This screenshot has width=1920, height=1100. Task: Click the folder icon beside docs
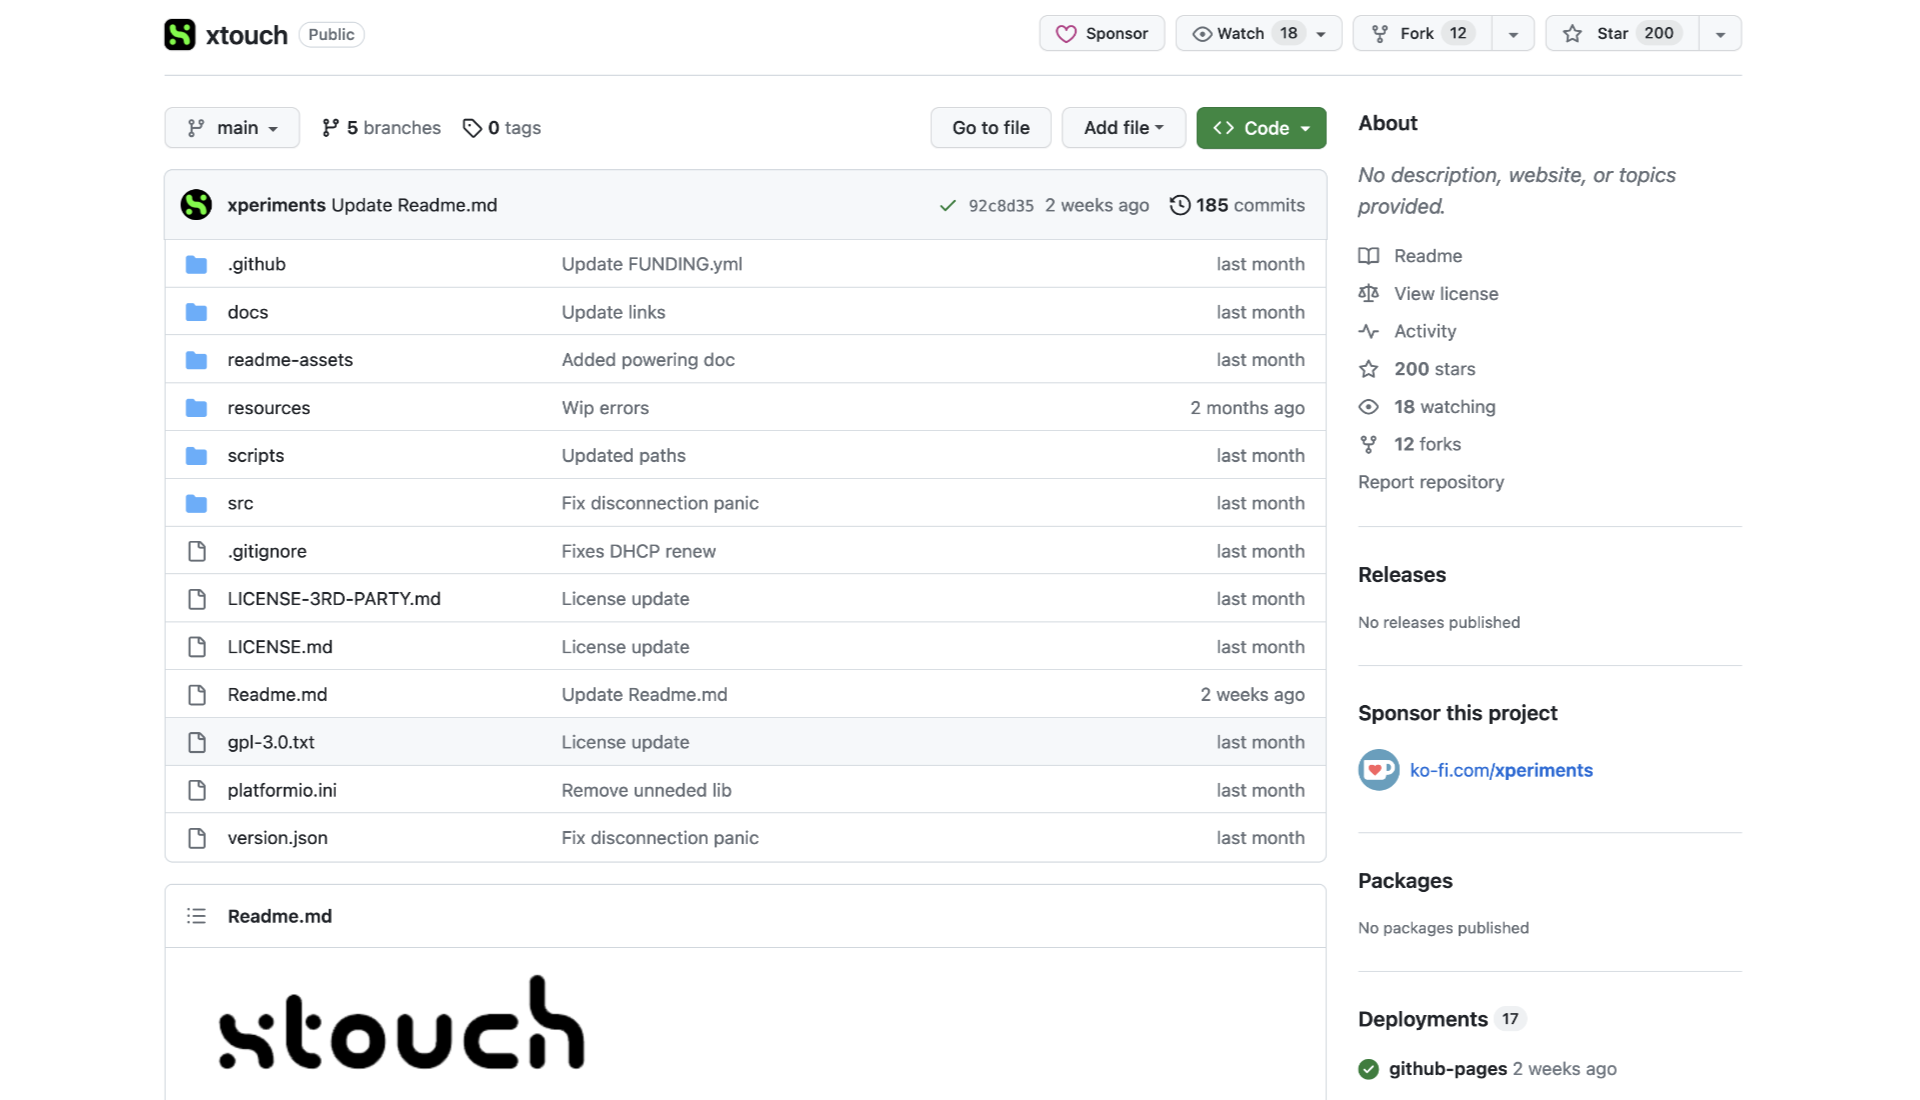[197, 312]
